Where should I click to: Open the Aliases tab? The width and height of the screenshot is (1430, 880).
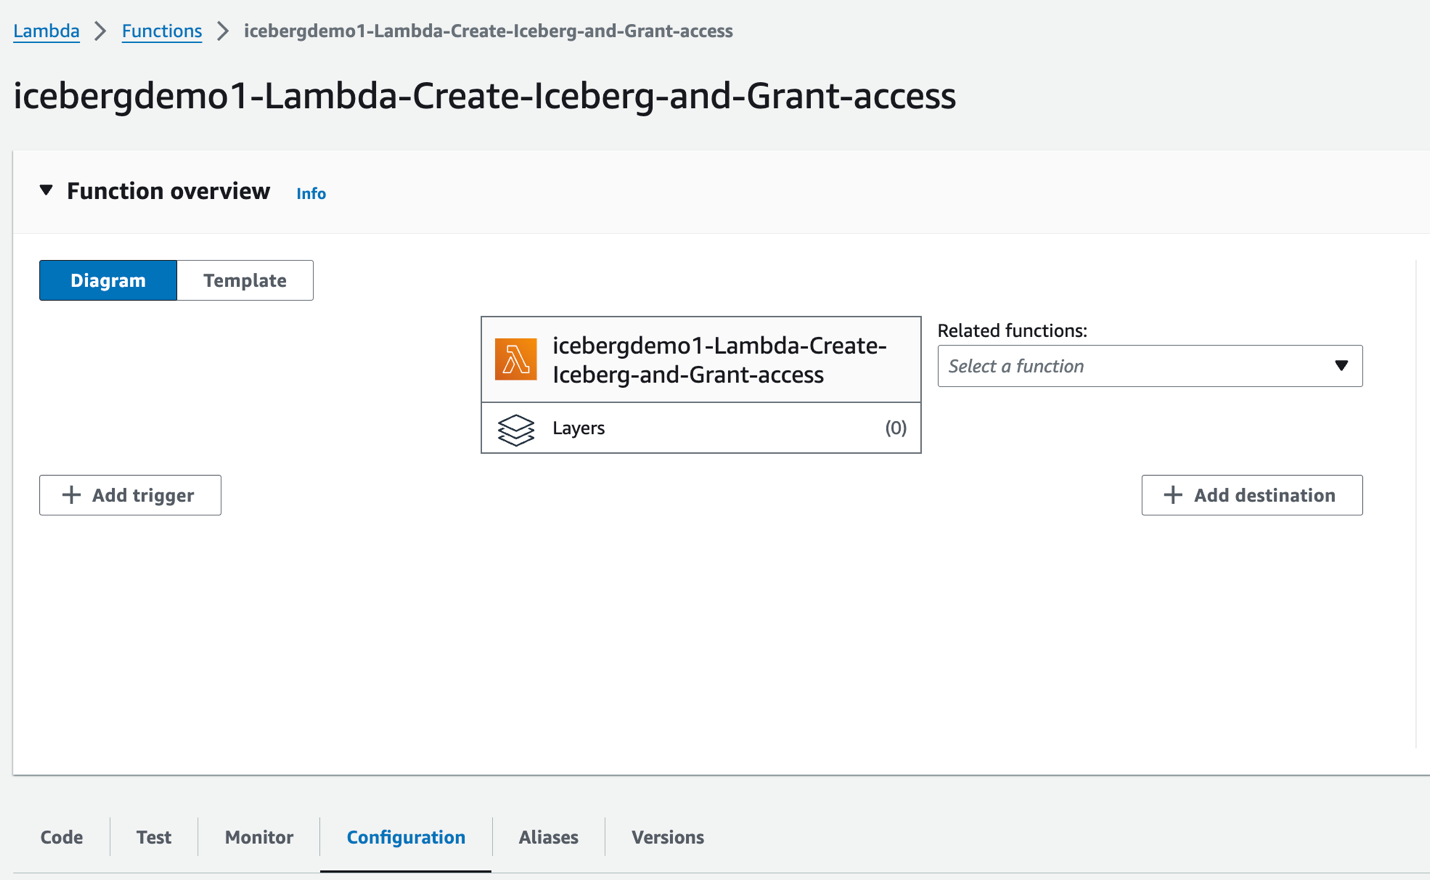[548, 837]
